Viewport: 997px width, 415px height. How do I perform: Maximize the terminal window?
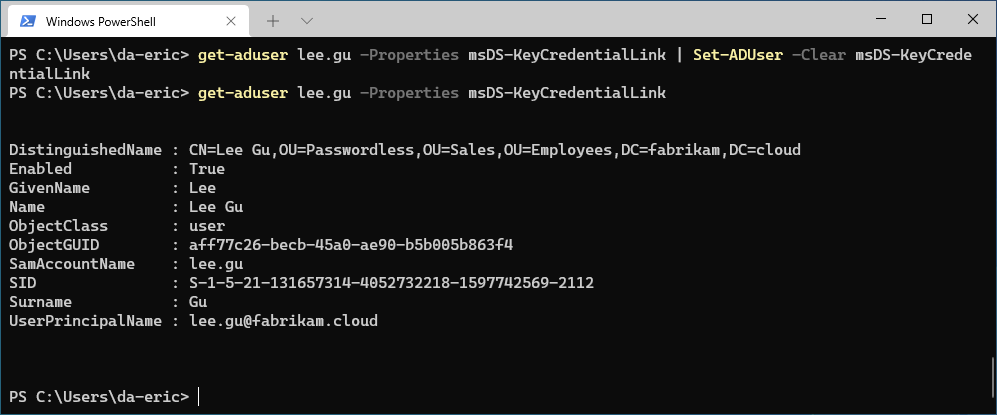click(927, 19)
